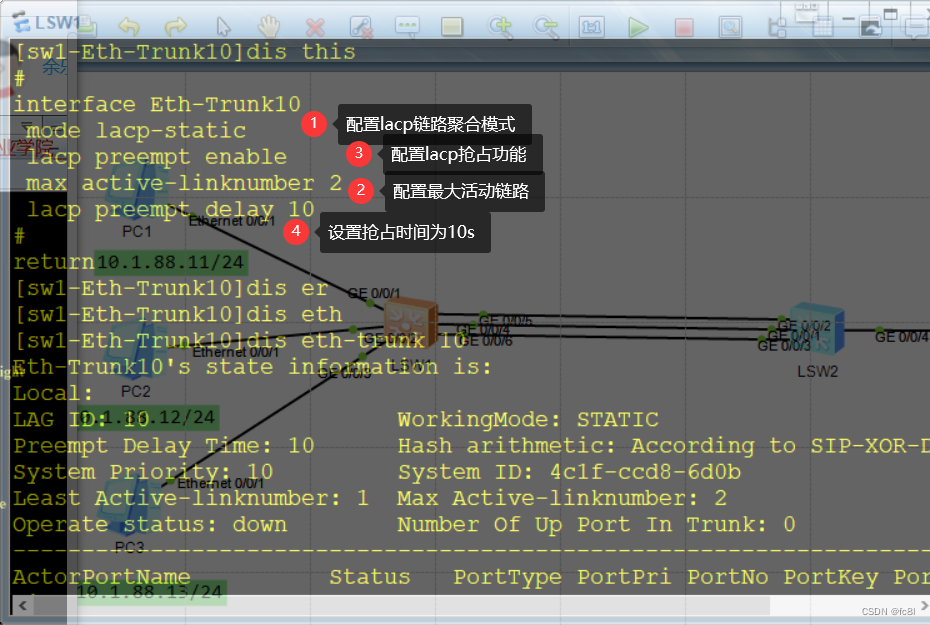
Task: Click the horizontal scrollbar right arrow
Action: (x=923, y=605)
